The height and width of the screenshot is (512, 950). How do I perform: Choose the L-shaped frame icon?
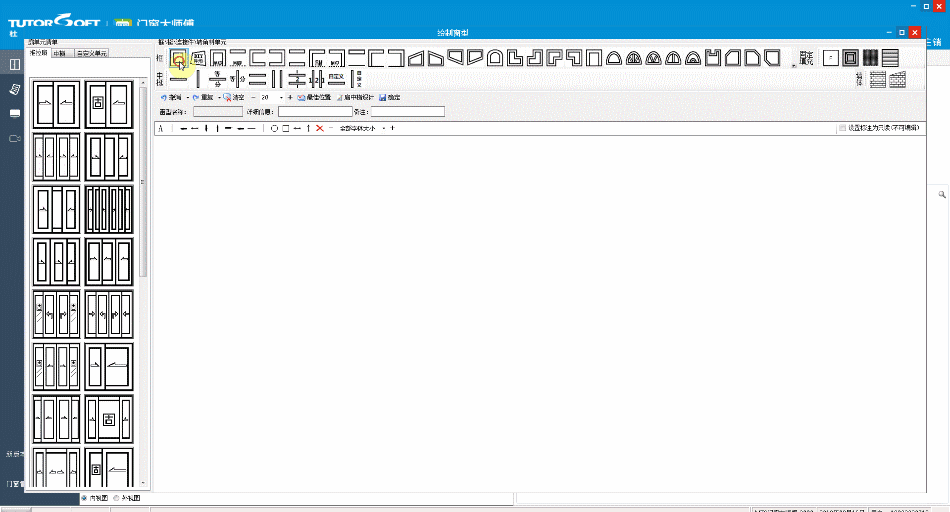515,58
